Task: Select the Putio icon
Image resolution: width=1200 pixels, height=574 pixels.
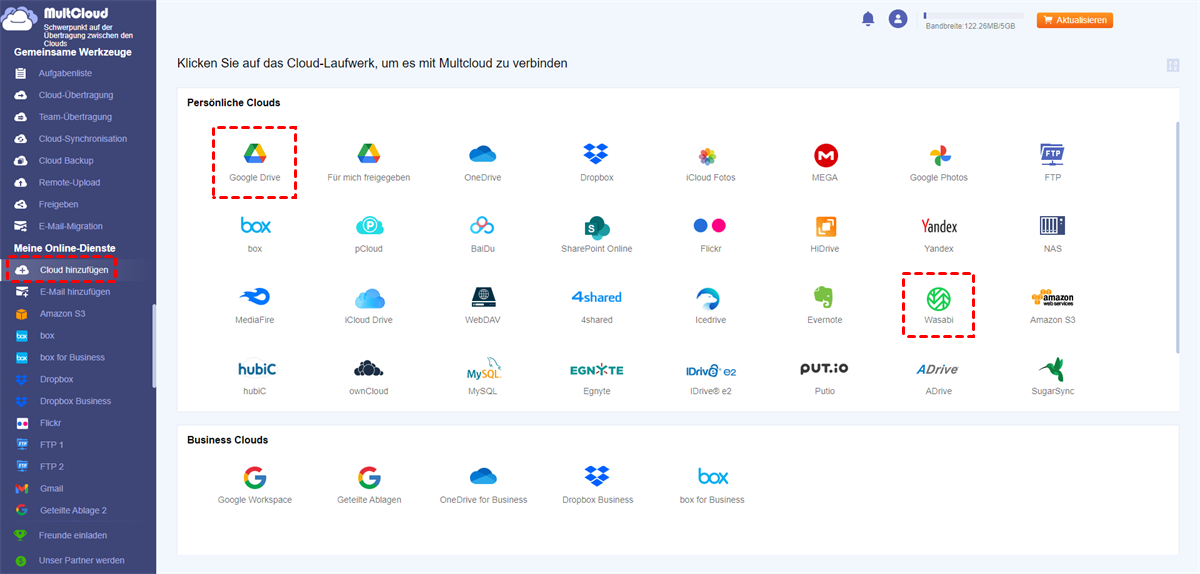Action: [825, 369]
